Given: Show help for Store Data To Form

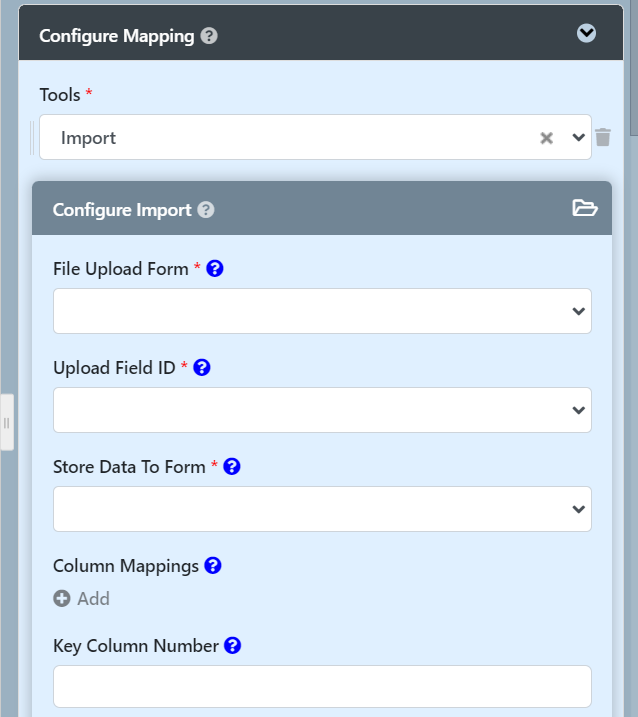Looking at the screenshot, I should tap(232, 467).
